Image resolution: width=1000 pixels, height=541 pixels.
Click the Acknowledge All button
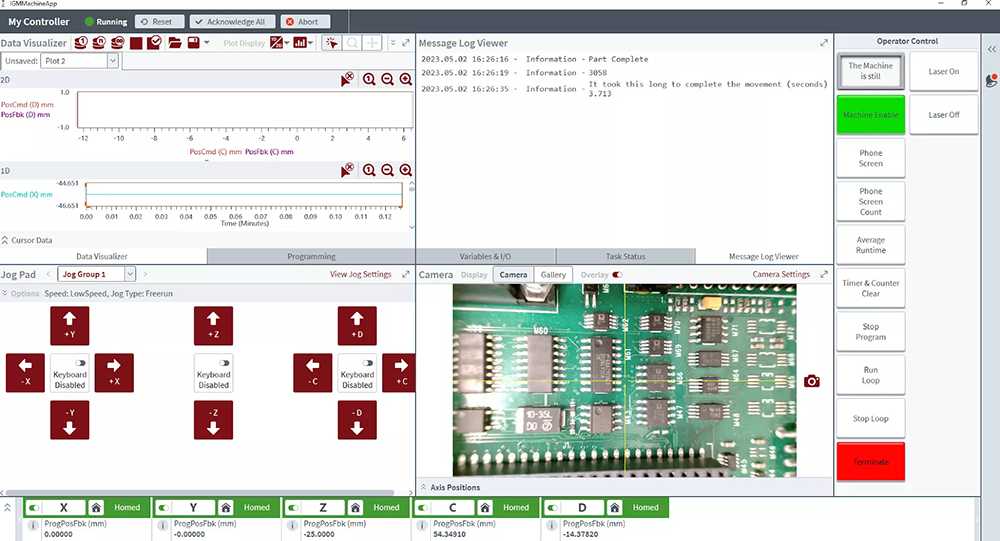point(232,21)
